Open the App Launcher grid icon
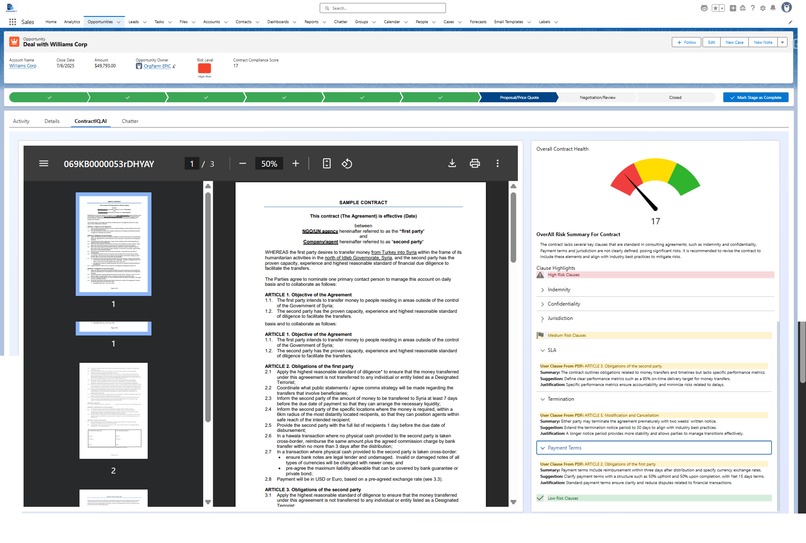This screenshot has width=806, height=543. 12,22
